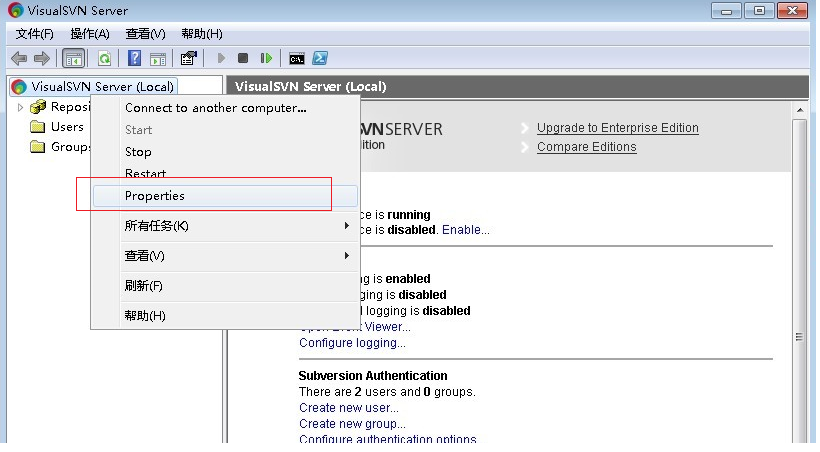Expand the Repositories tree node arrow

pyautogui.click(x=20, y=107)
